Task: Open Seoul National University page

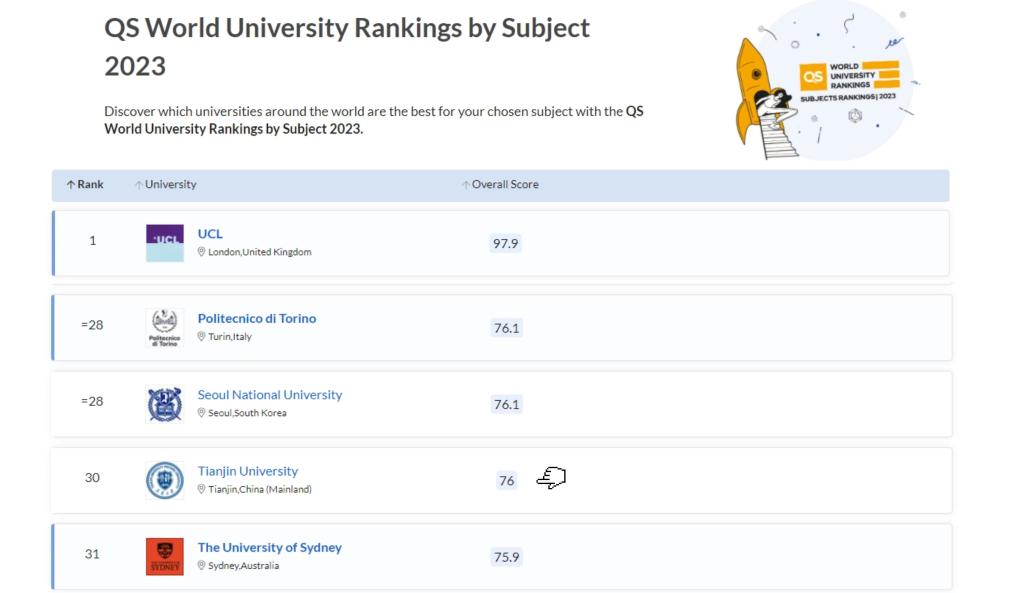Action: click(x=269, y=395)
